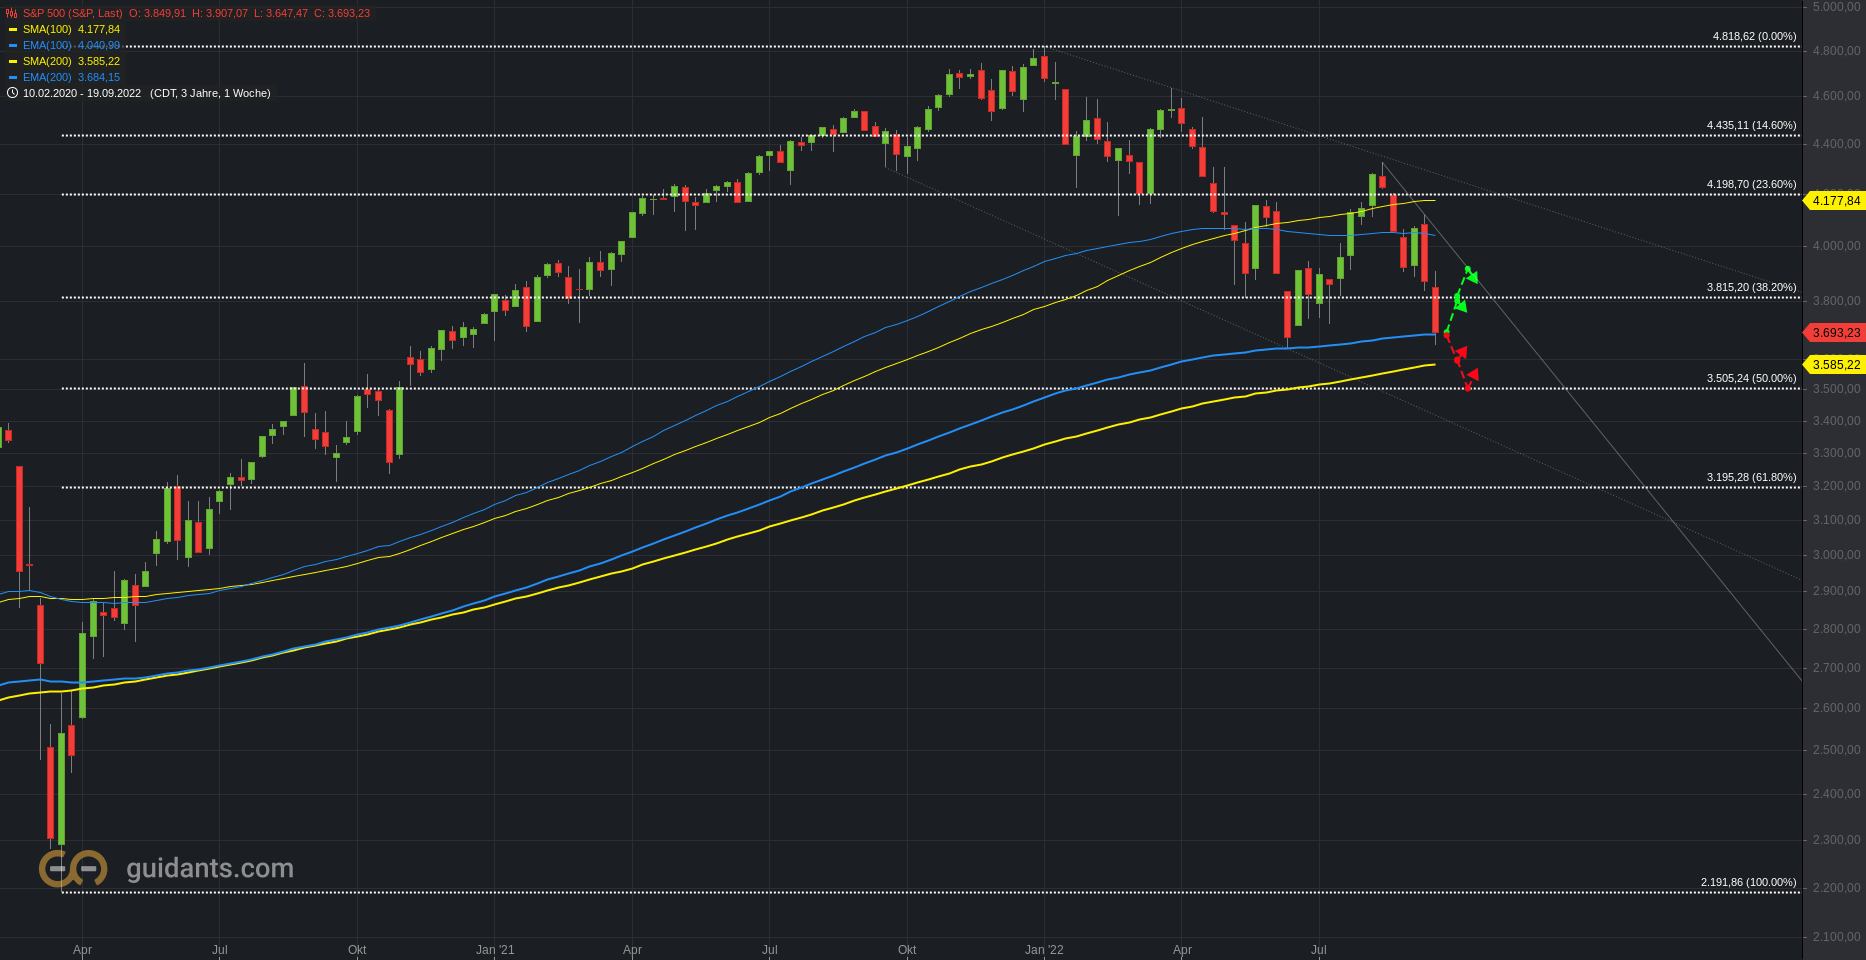Click the yellow swatch of SMA(100)

click(x=13, y=29)
